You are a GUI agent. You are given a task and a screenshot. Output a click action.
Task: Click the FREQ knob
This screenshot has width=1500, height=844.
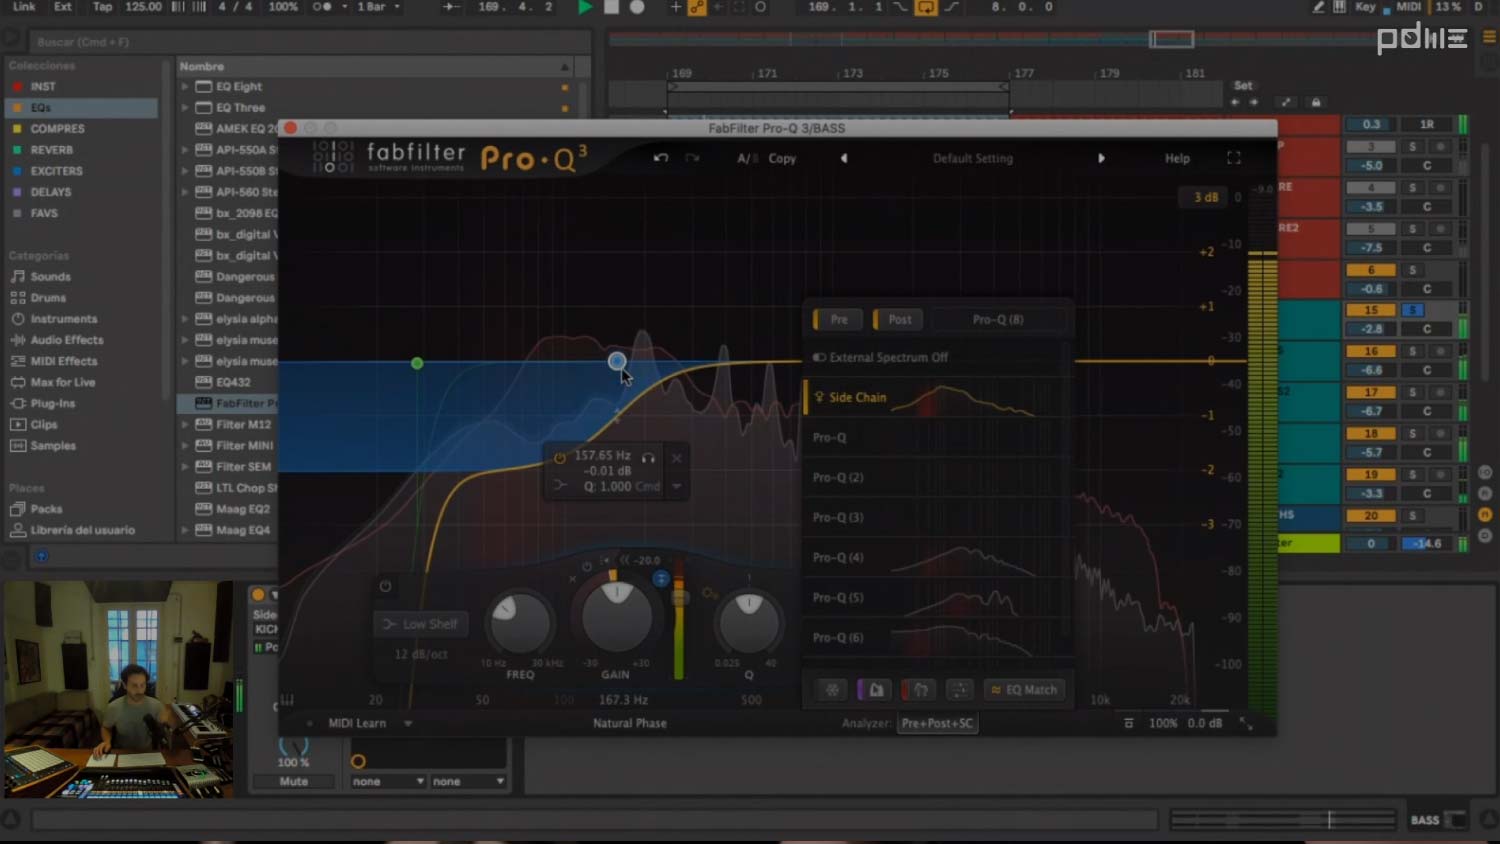(519, 622)
